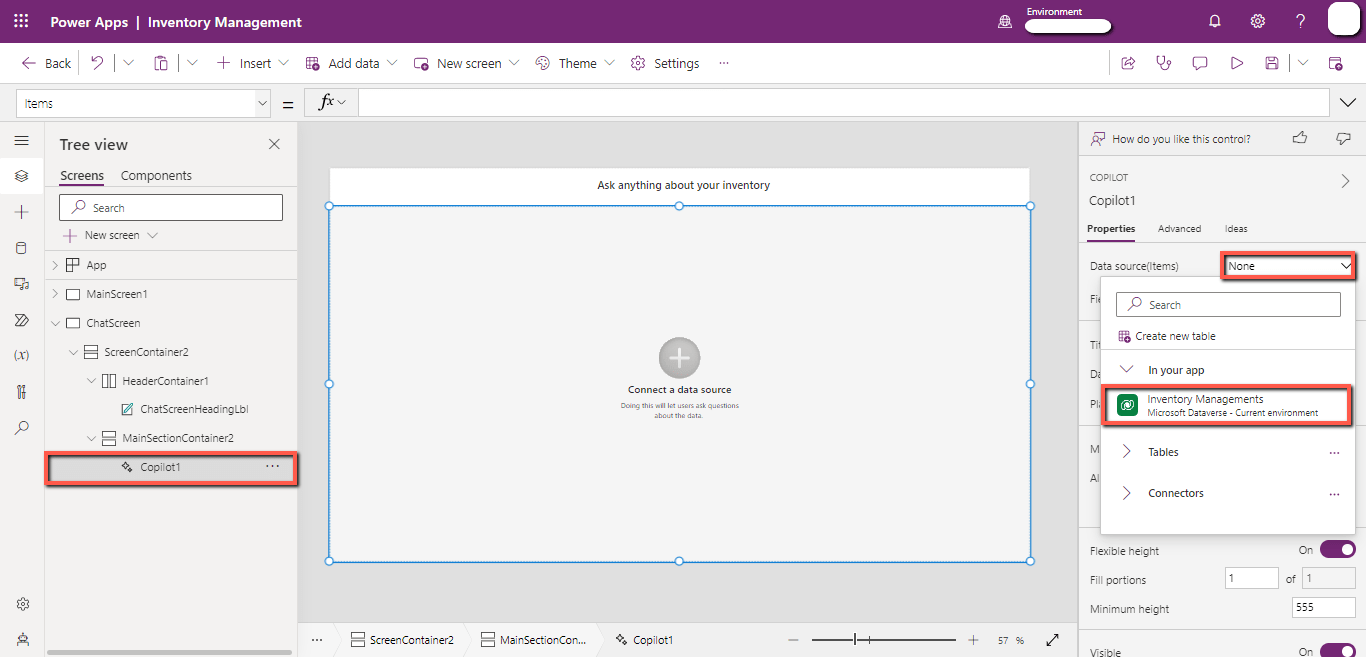Expand the formula bar chevron
Screen dimensions: 1366x657
click(x=1348, y=103)
